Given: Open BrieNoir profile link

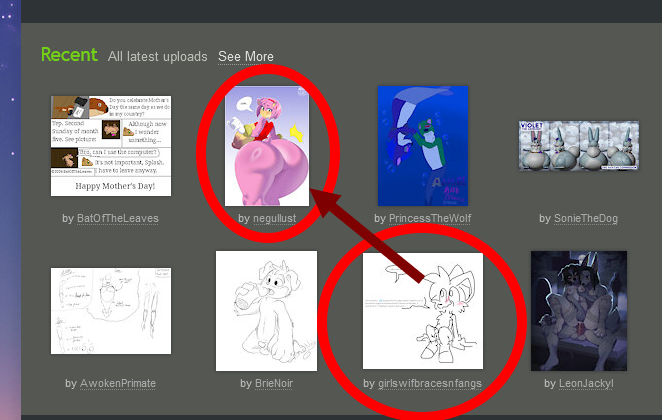Looking at the screenshot, I should (274, 383).
